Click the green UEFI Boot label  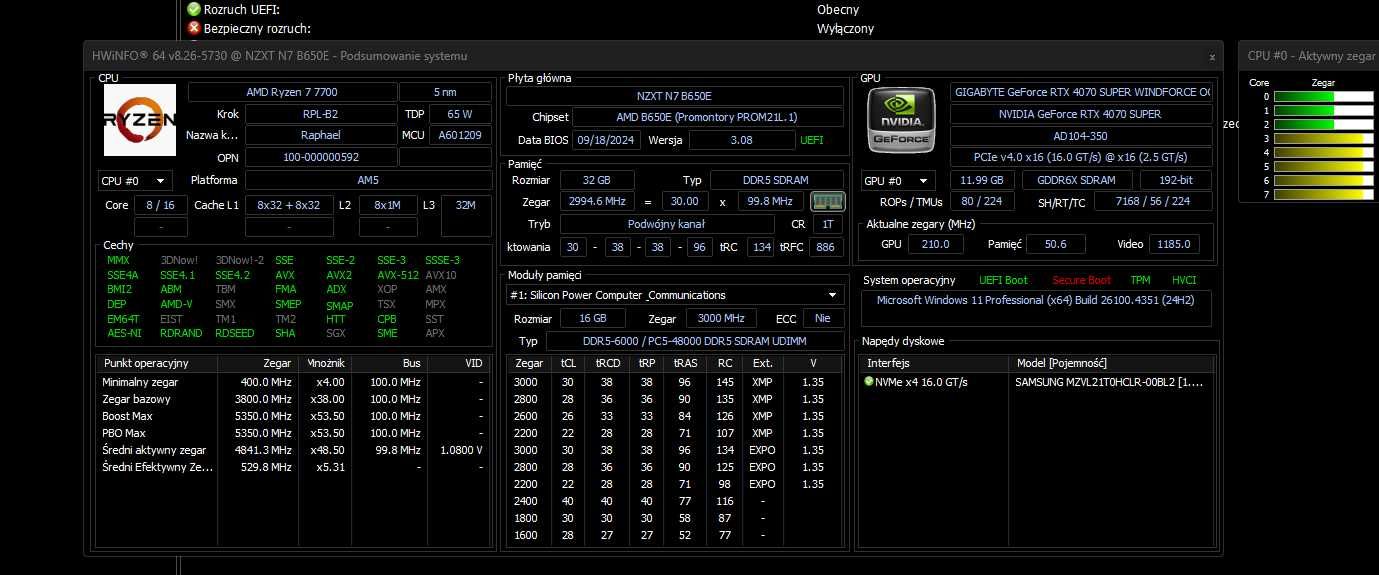1003,281
